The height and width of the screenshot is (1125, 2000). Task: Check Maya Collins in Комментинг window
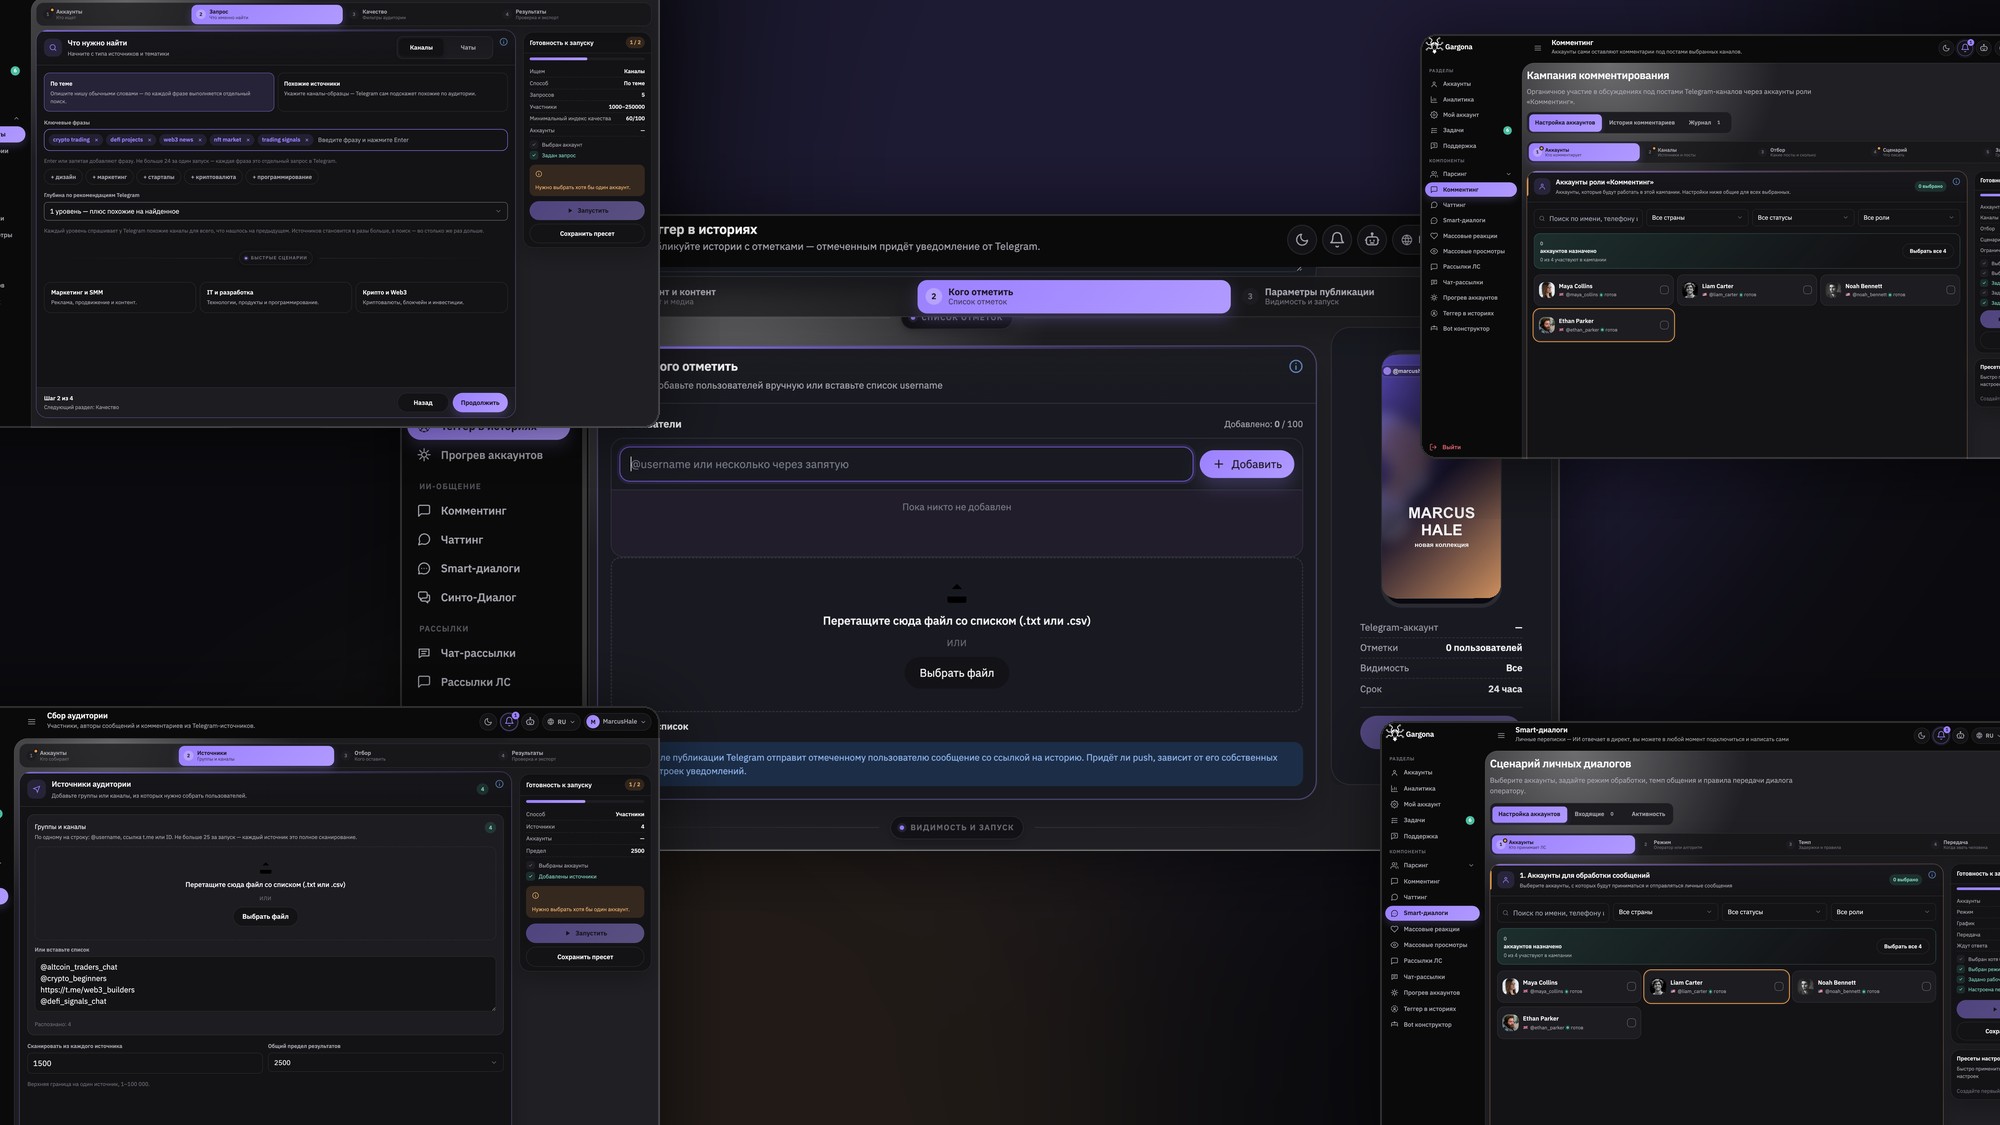[x=1664, y=290]
